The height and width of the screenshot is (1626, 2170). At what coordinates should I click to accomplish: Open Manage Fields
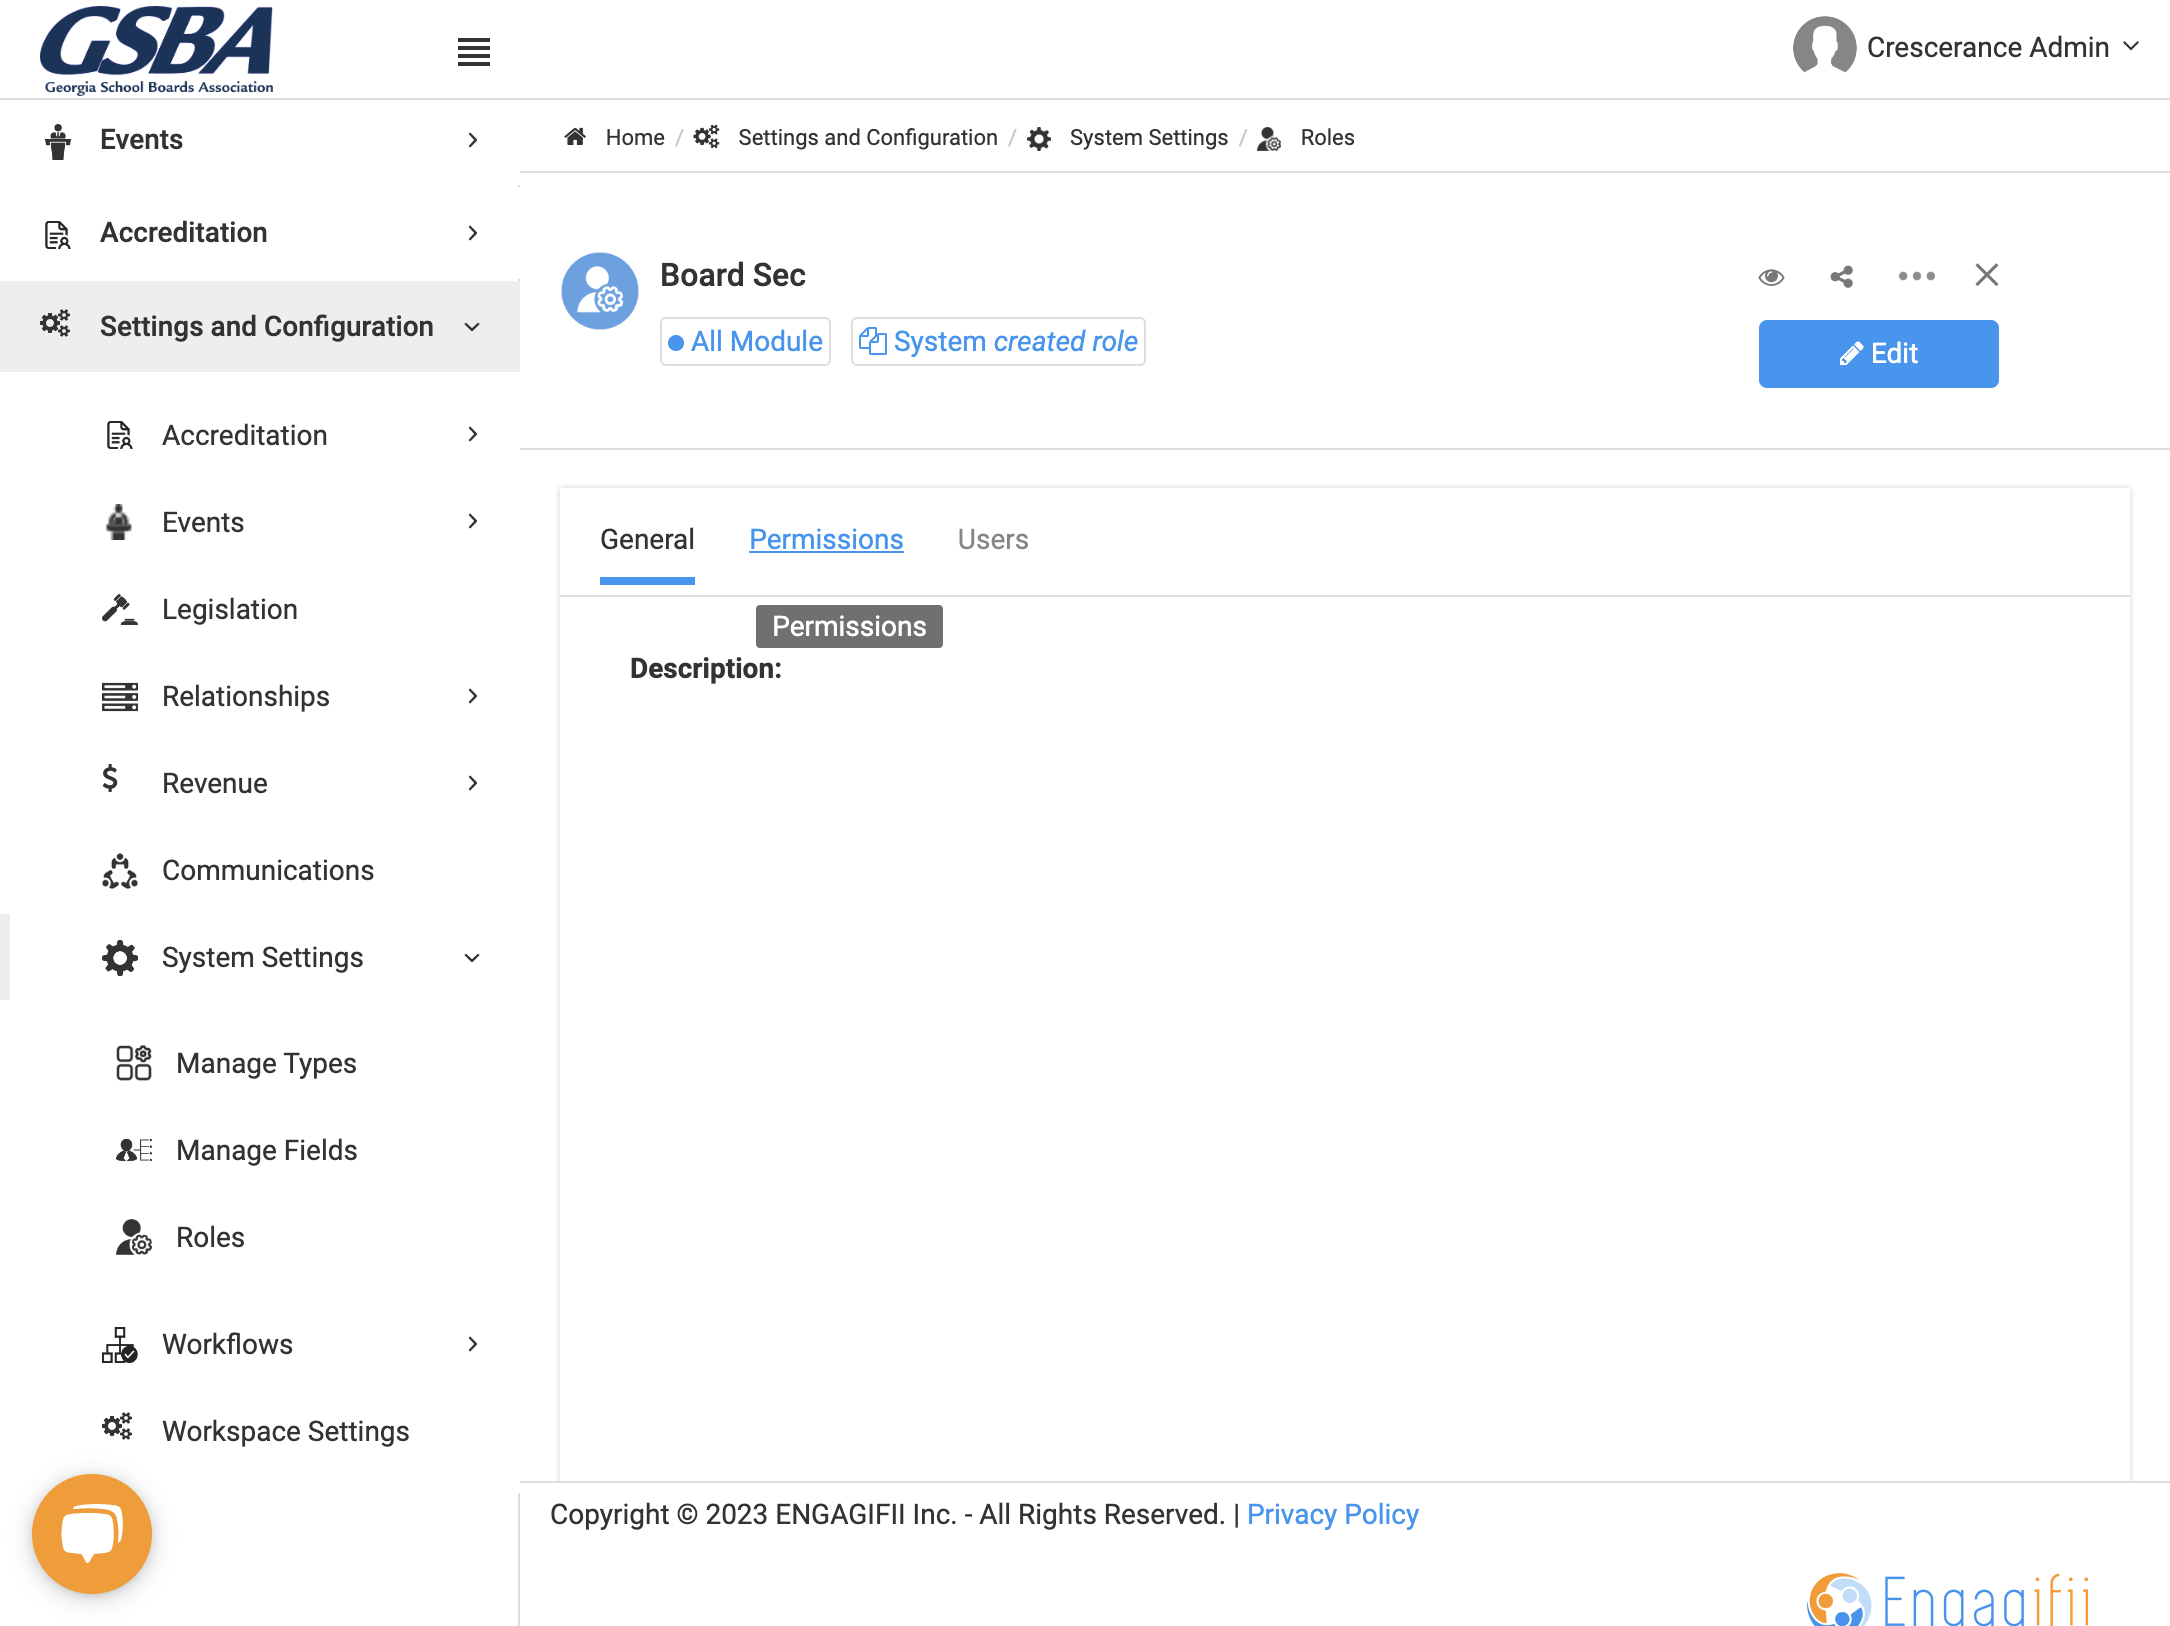(x=267, y=1151)
